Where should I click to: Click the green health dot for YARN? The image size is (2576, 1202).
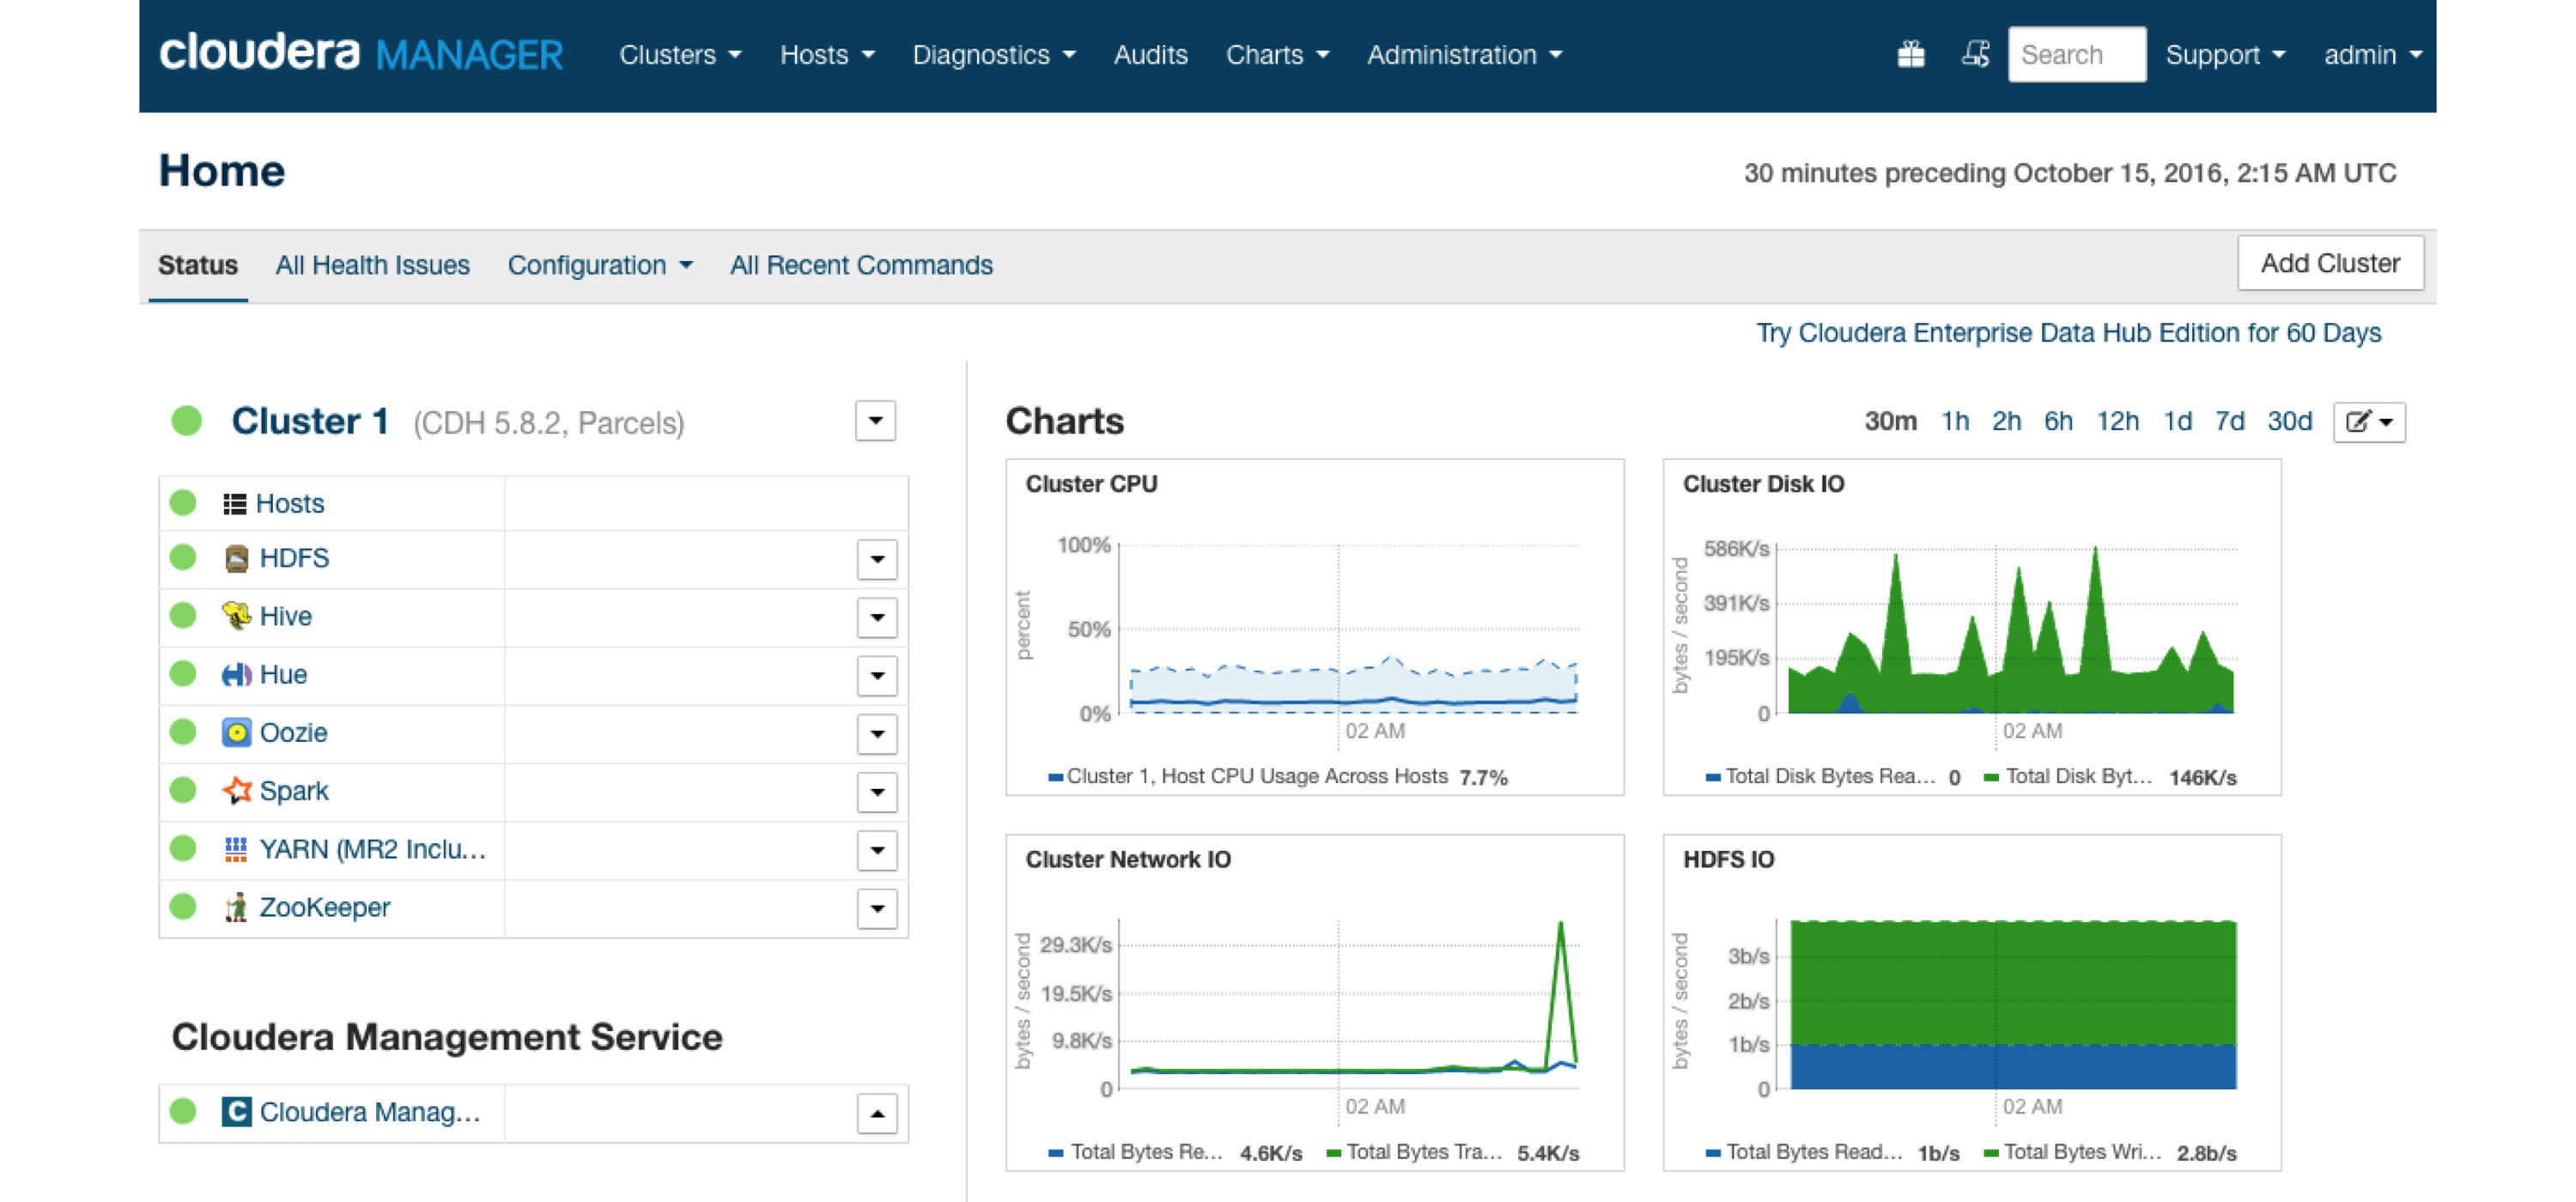click(x=183, y=848)
